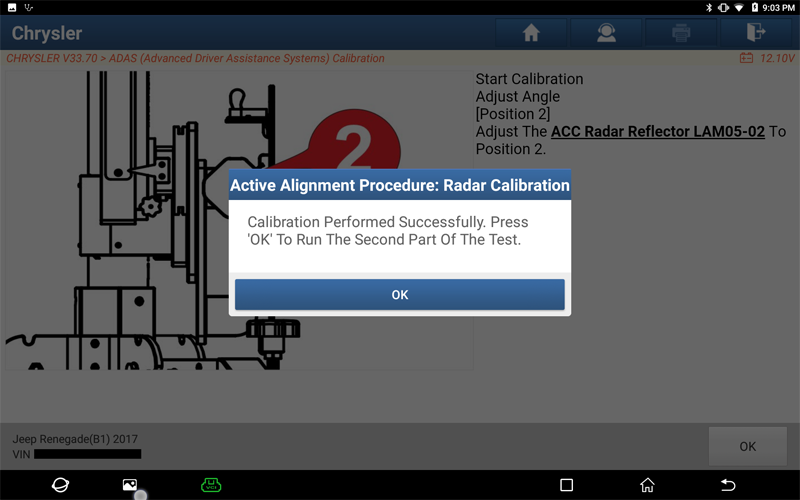The width and height of the screenshot is (800, 500).
Task: Tap the Jeep Renegade(B1) 2017 label
Action: tap(75, 439)
